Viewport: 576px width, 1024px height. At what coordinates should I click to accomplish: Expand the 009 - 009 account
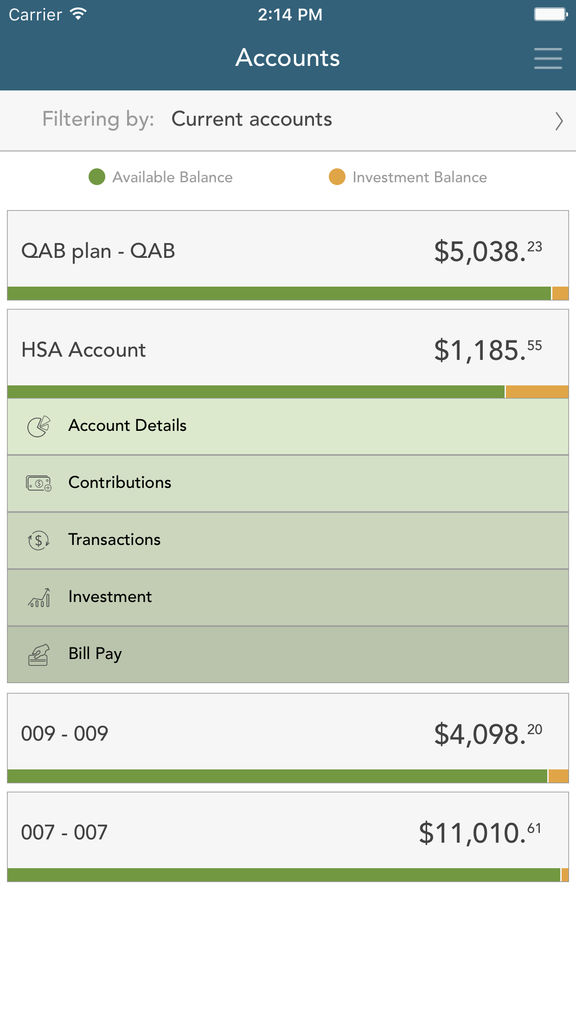[x=288, y=732]
